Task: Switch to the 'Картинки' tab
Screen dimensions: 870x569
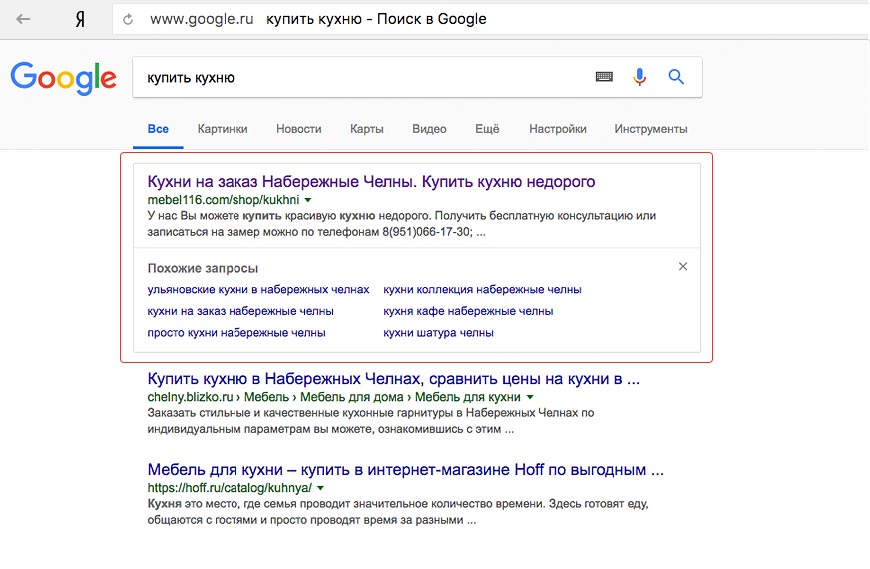Action: 222,129
